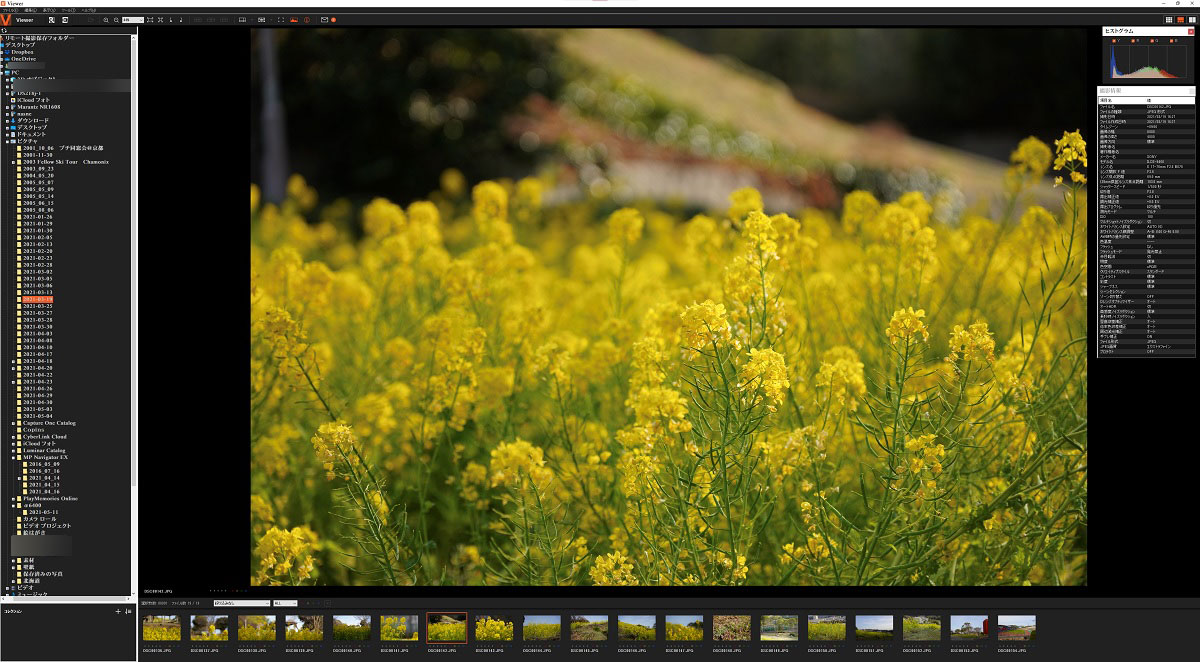Open the 編集 menu
Screen dimensions: 1200x662
pyautogui.click(x=31, y=10)
